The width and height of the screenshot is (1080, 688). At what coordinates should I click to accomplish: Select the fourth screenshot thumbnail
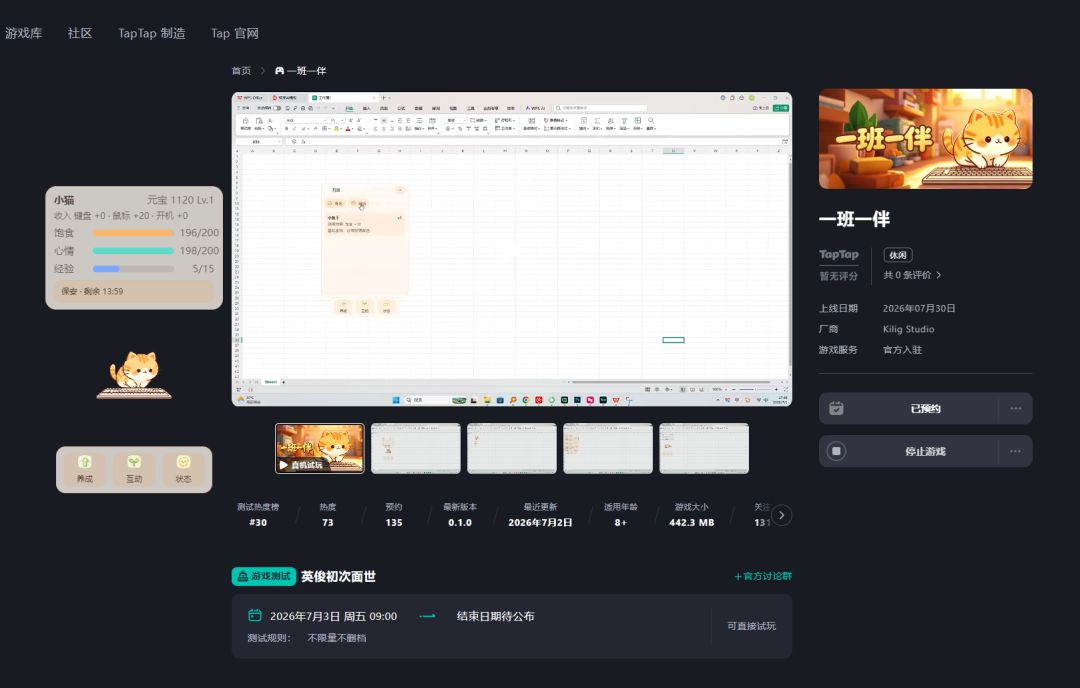tap(608, 448)
